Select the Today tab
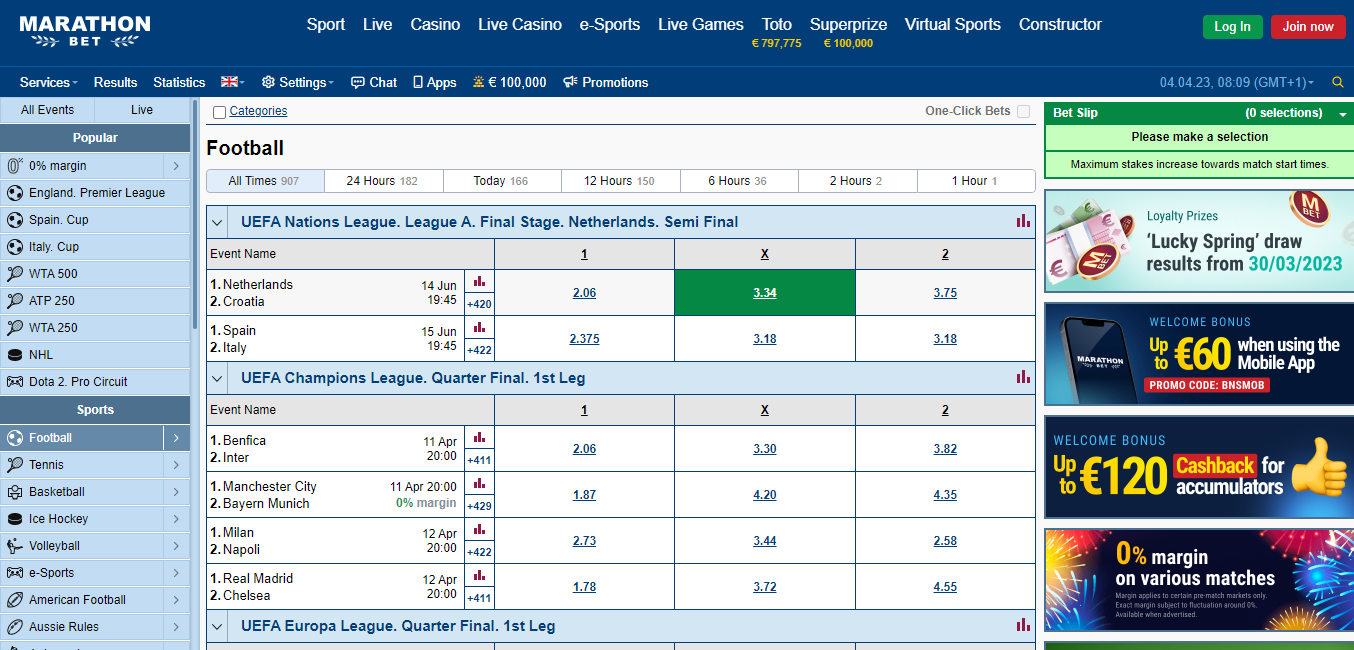 pyautogui.click(x=501, y=181)
